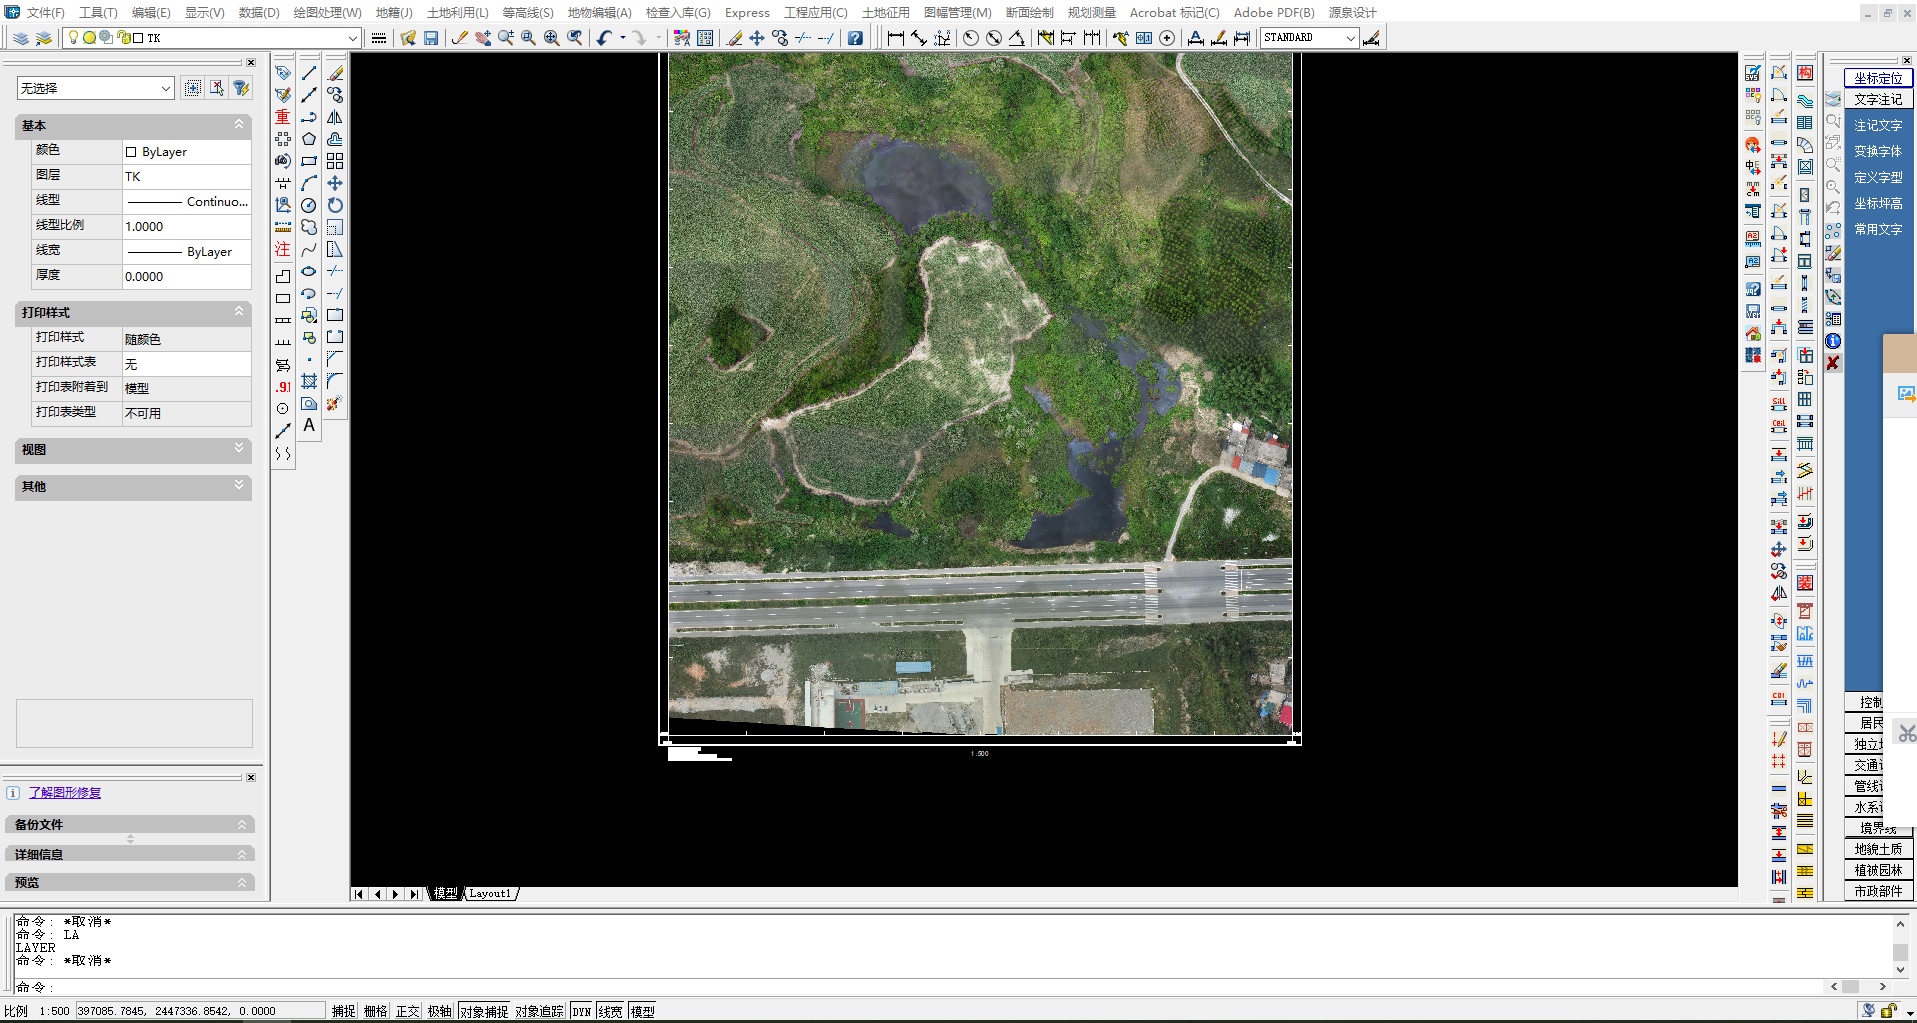1917x1023 pixels.
Task: Select the Move tool icon
Action: pos(758,37)
